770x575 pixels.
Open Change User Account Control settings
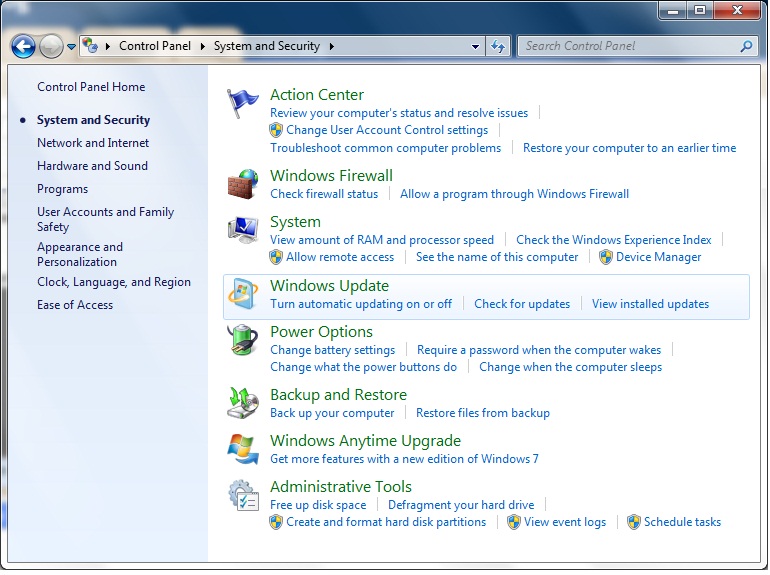pos(387,130)
